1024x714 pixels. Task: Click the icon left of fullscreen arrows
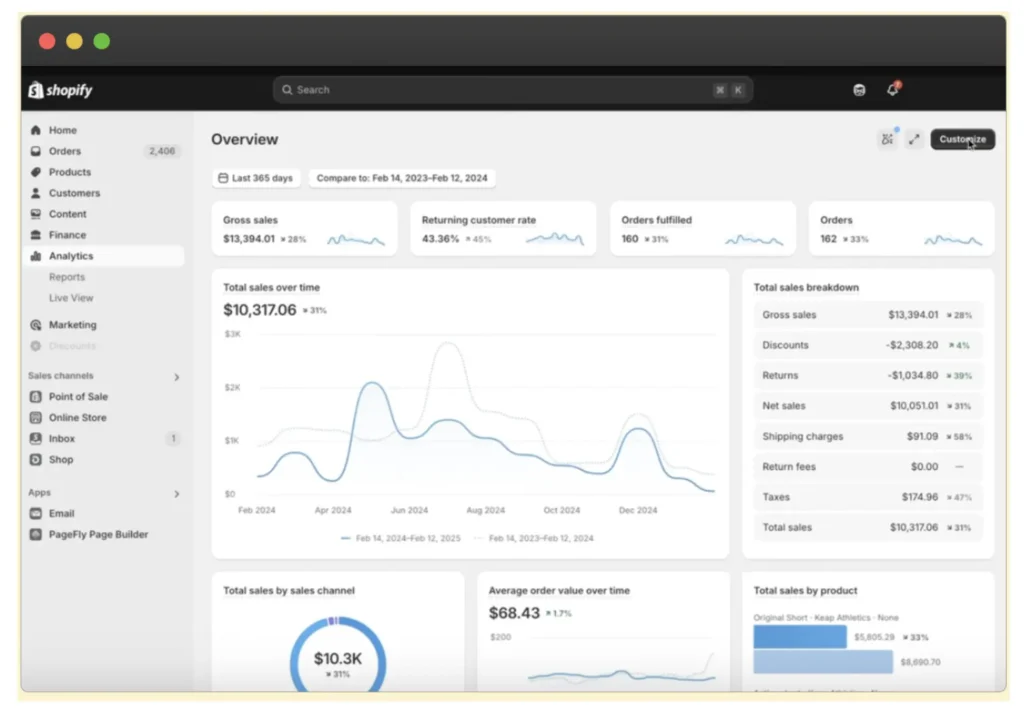click(887, 140)
